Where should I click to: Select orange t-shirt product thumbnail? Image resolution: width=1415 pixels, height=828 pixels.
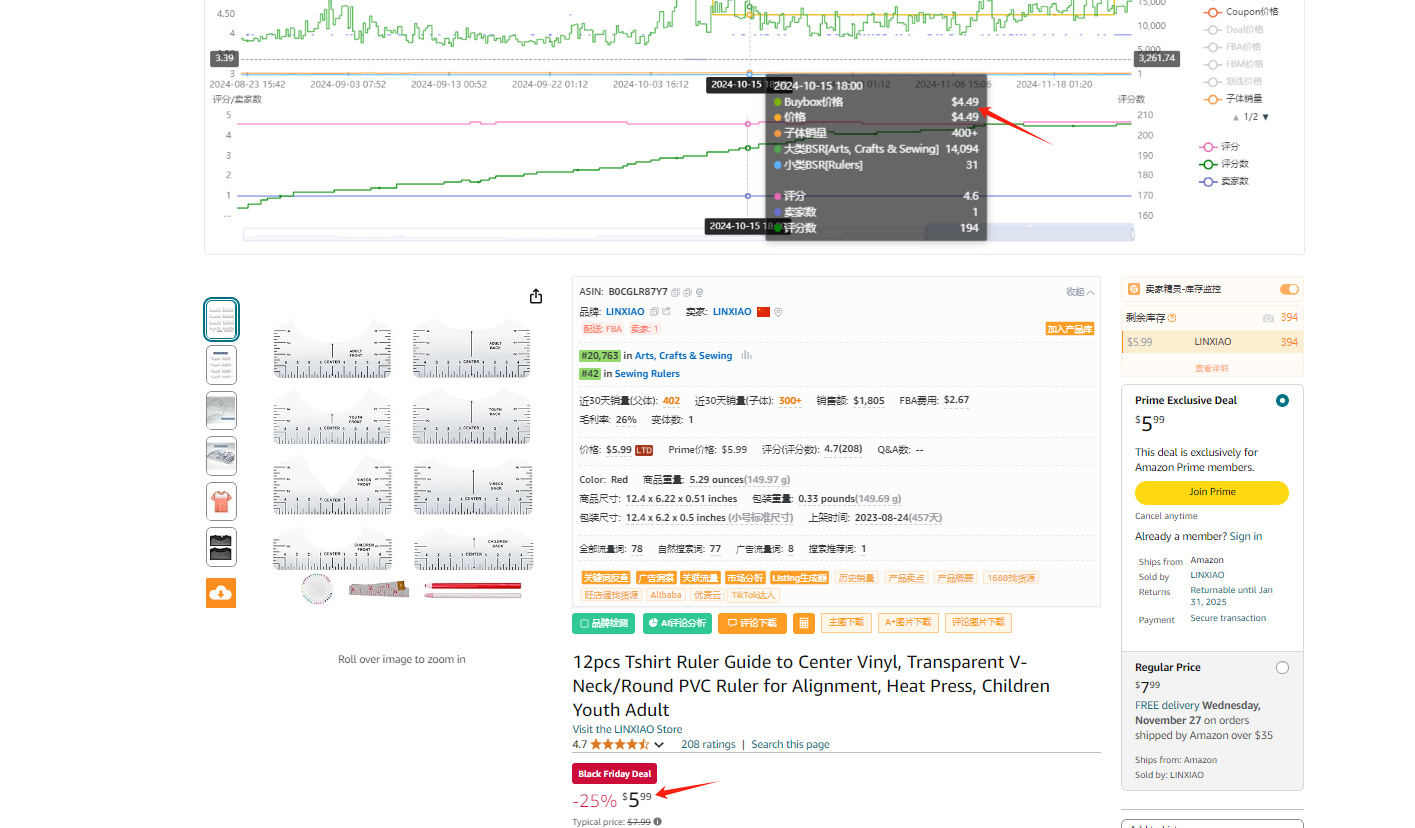(x=221, y=501)
